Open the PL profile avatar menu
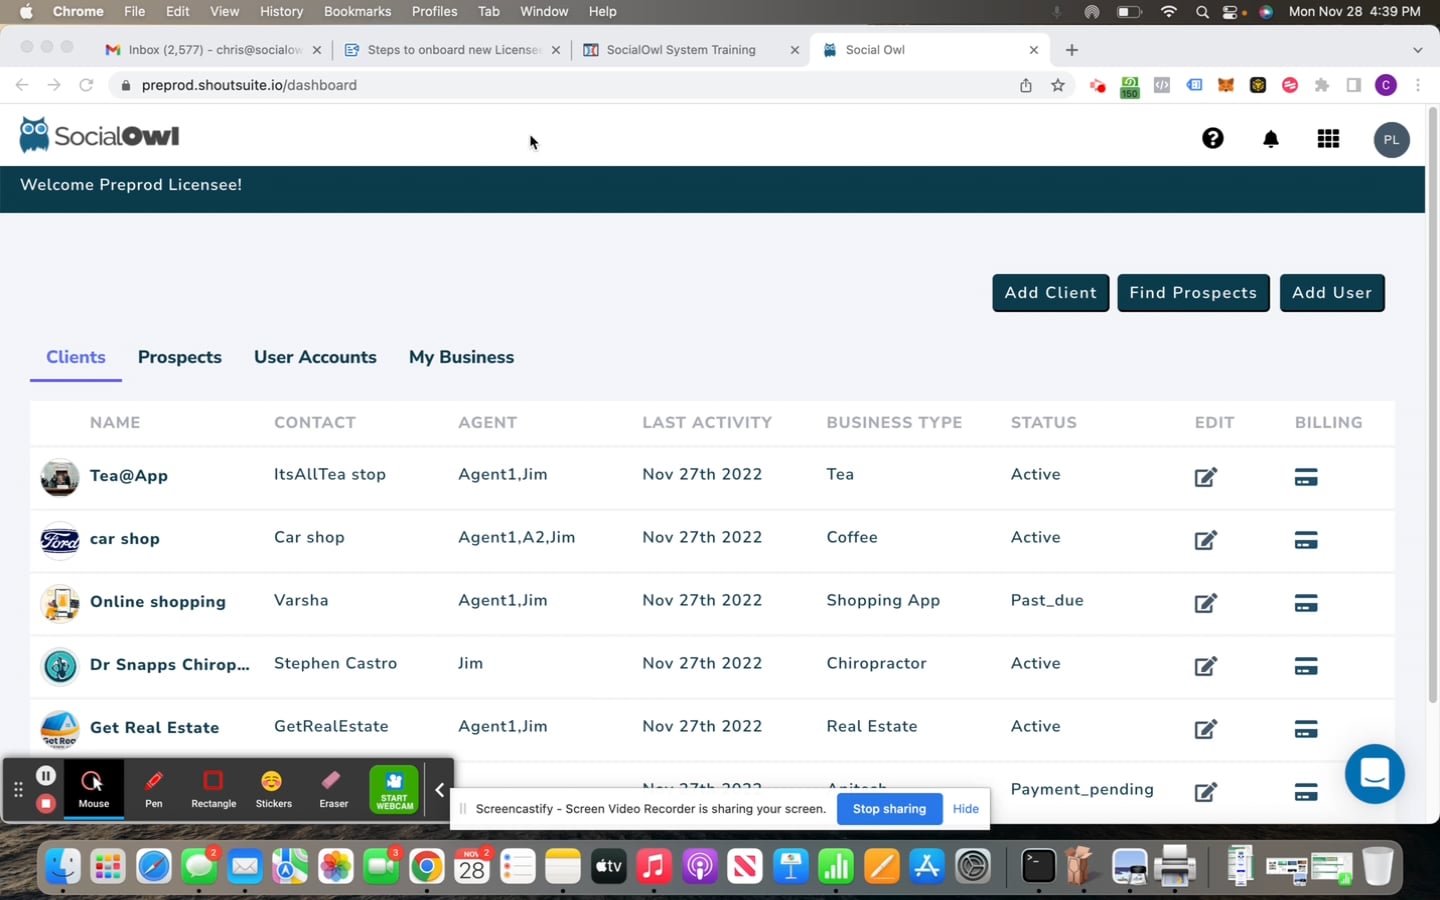 coord(1391,140)
